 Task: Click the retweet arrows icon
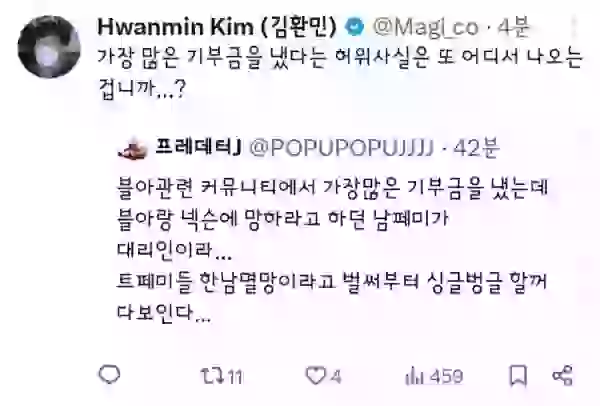pyautogui.click(x=213, y=376)
